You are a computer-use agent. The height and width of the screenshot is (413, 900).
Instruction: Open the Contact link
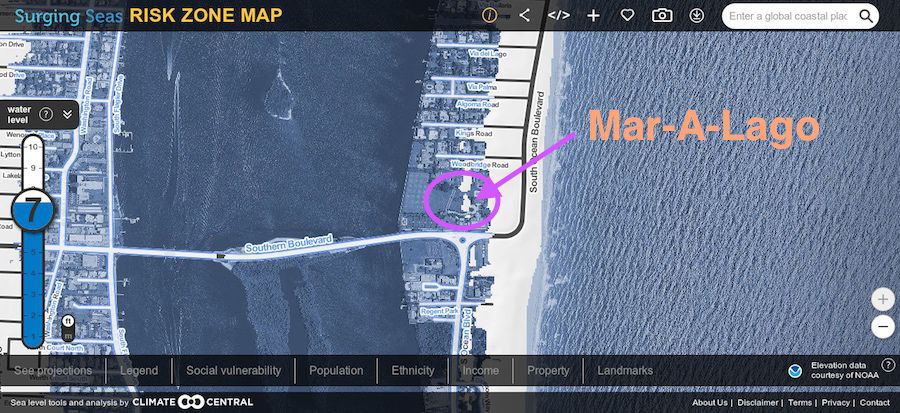(x=874, y=403)
